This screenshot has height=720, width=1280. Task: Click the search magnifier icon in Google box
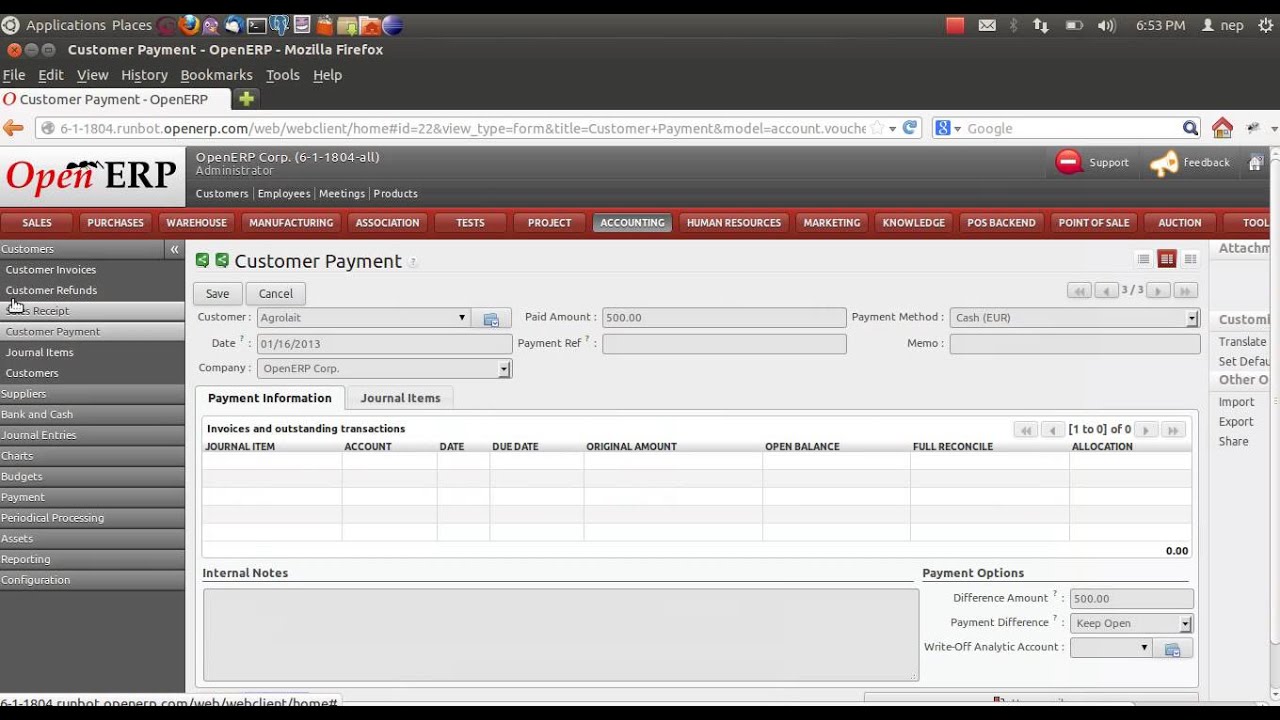click(1190, 128)
